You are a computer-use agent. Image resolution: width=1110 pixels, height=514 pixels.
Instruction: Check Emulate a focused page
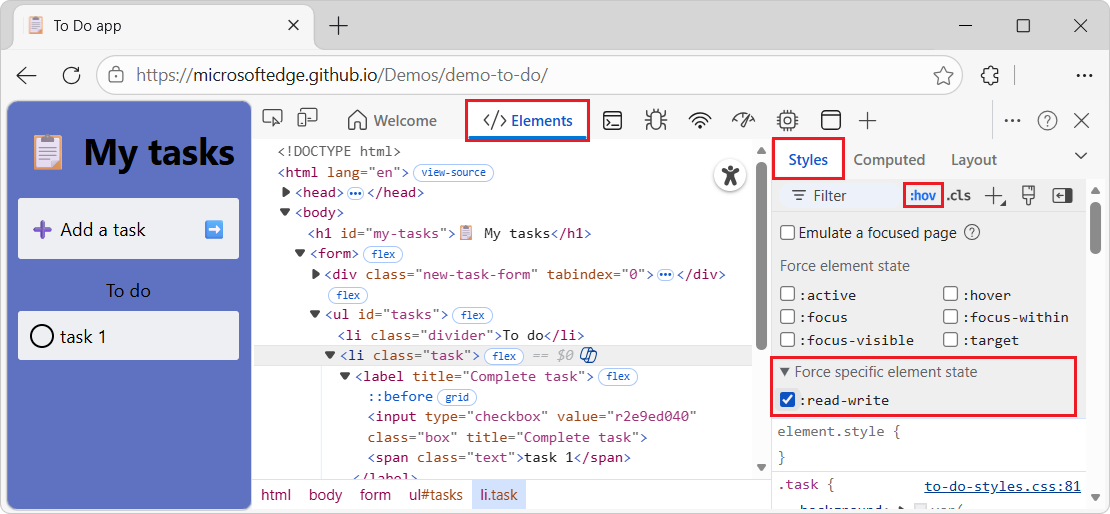pos(788,233)
